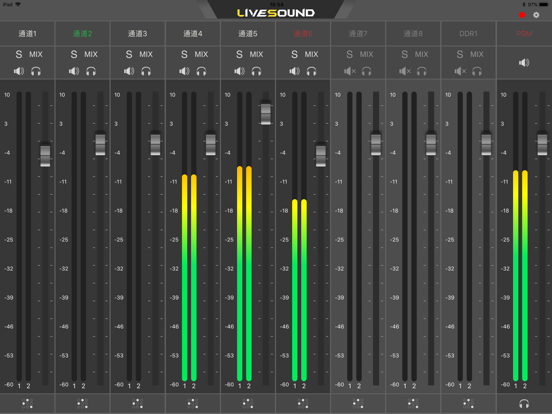552x414 pixels.
Task: Select the green 通道2 channel header
Action: coord(82,33)
